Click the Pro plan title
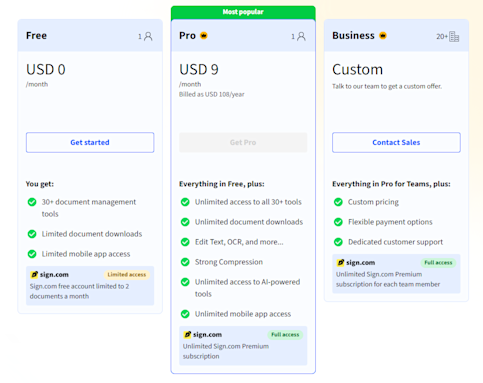The width and height of the screenshot is (483, 383). tap(187, 36)
